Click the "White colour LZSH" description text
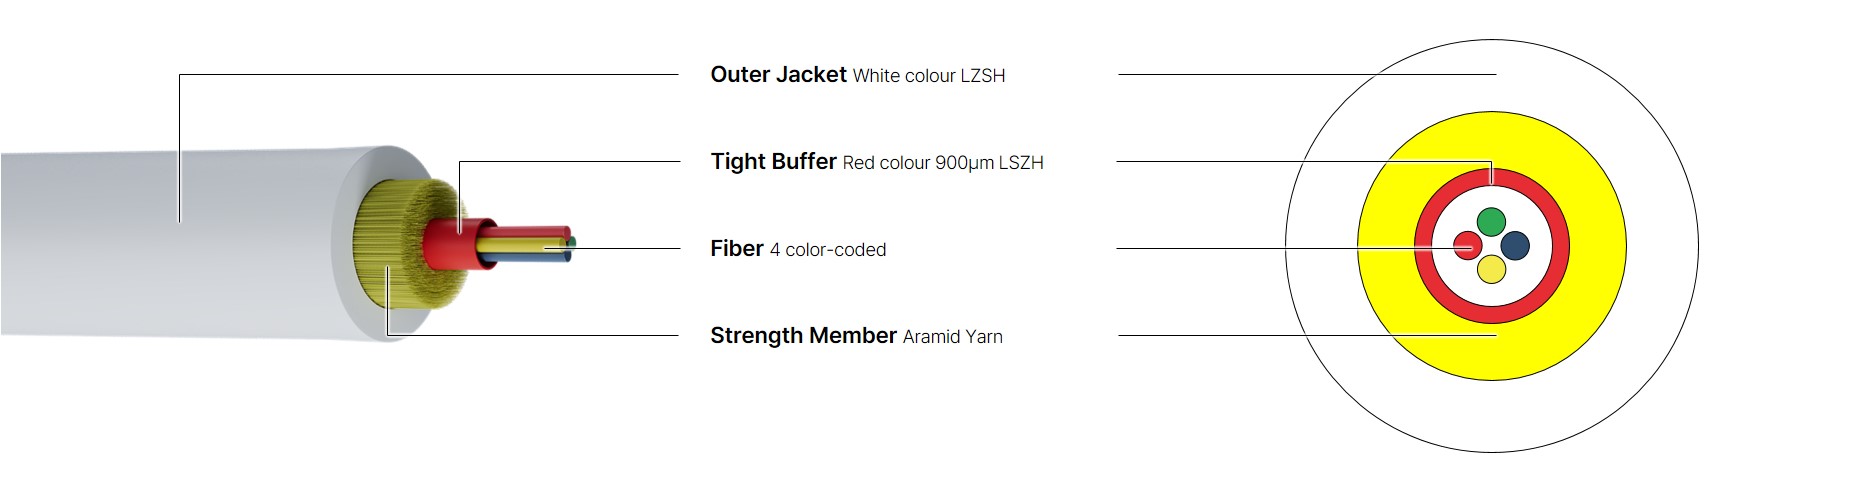This screenshot has width=1875, height=492. tap(929, 76)
